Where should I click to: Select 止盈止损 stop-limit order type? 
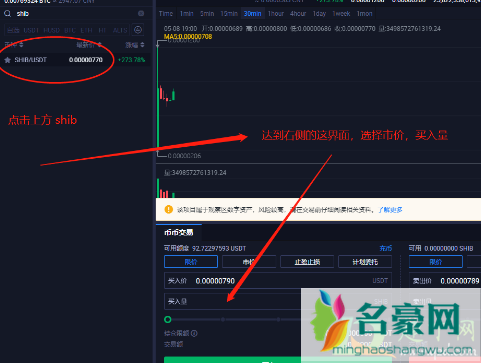coord(307,262)
